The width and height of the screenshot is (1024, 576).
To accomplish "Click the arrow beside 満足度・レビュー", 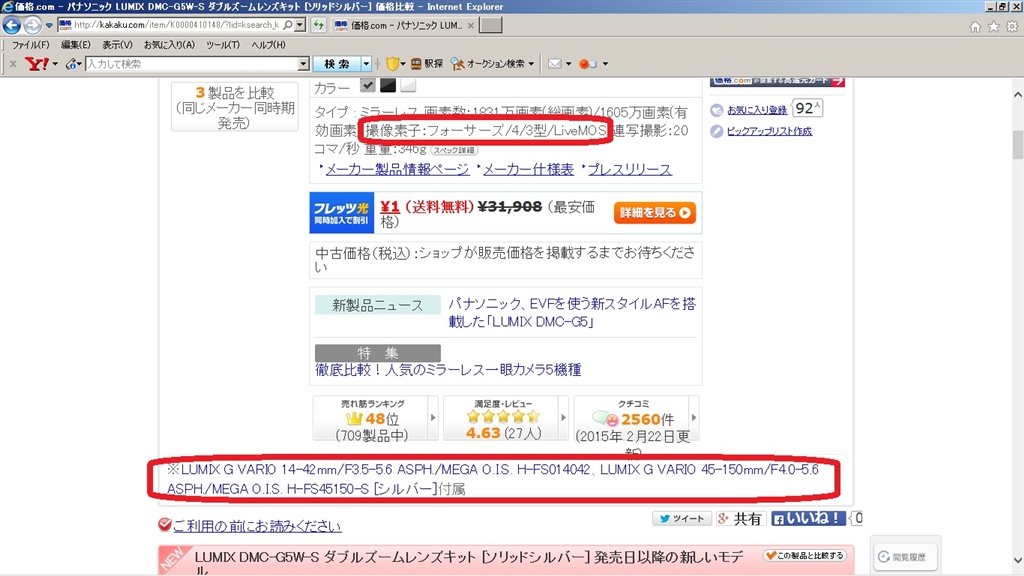I will coord(563,417).
